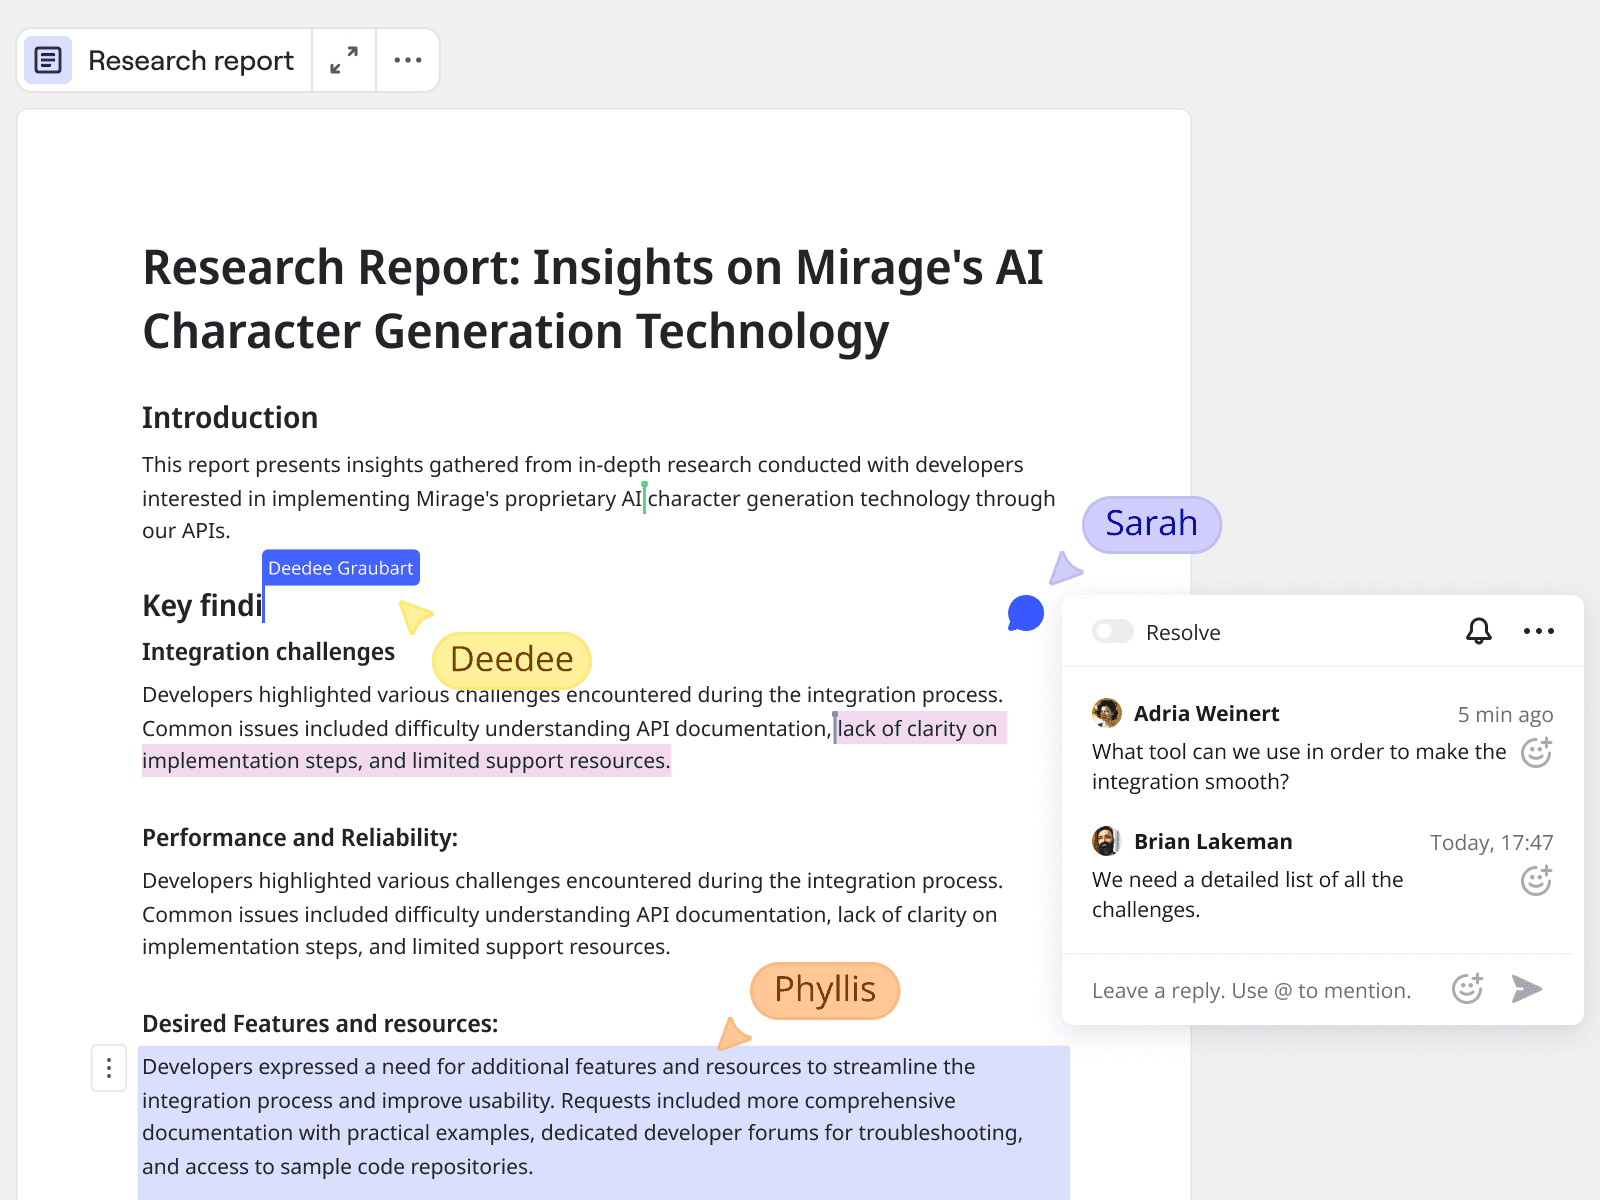
Task: Click the blue comment bubble marker
Action: (1025, 613)
